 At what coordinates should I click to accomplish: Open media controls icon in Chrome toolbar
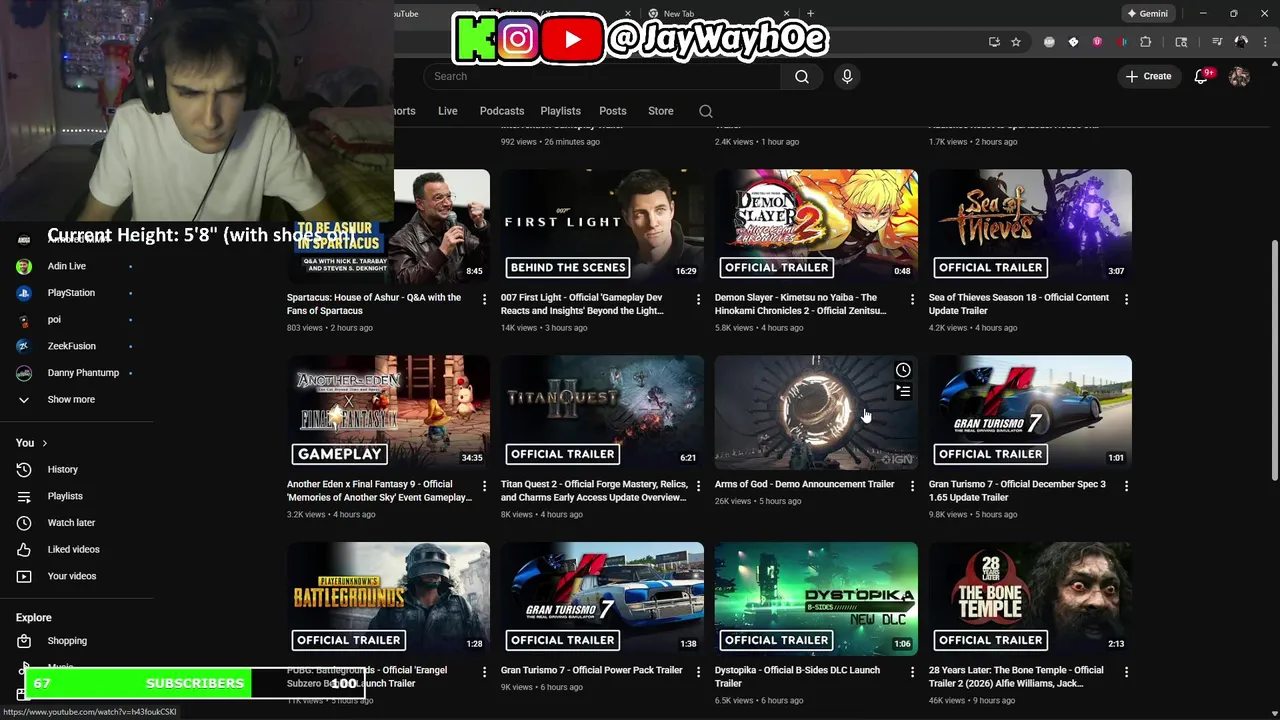tap(1217, 42)
